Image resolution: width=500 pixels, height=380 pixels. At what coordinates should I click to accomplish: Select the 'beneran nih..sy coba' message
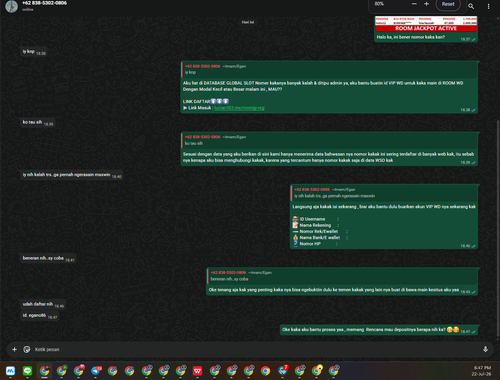(48, 258)
